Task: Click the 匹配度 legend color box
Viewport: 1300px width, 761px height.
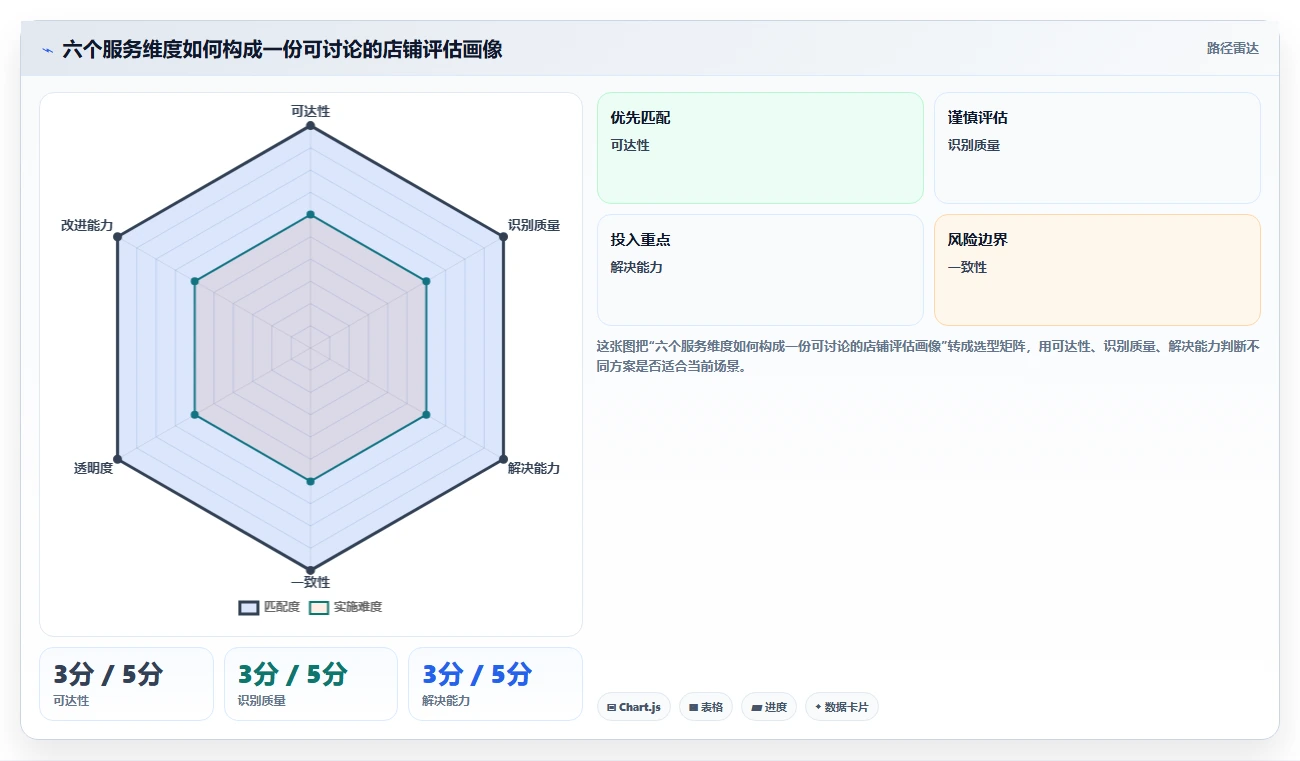Action: point(249,607)
